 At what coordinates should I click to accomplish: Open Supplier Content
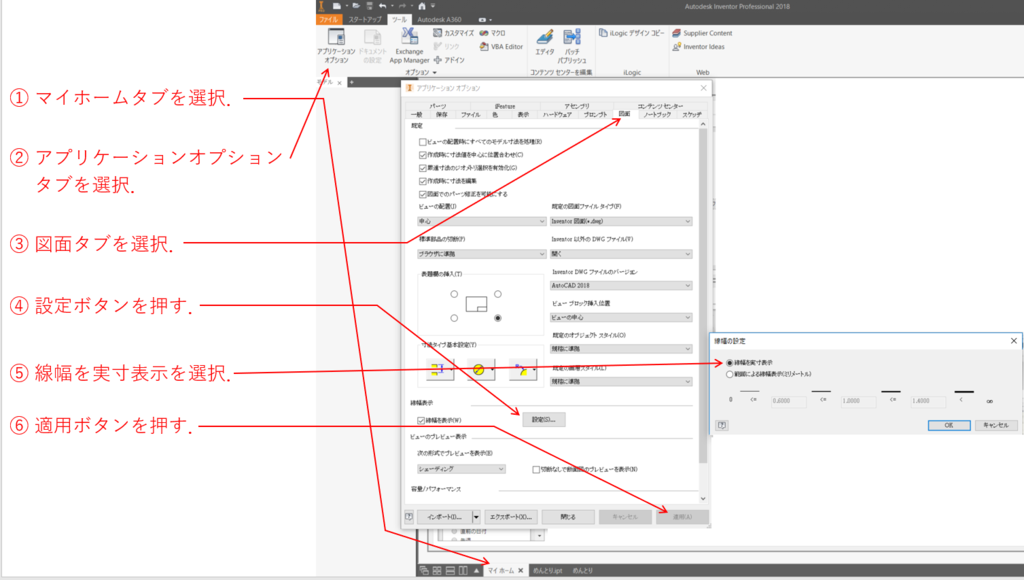[702, 33]
